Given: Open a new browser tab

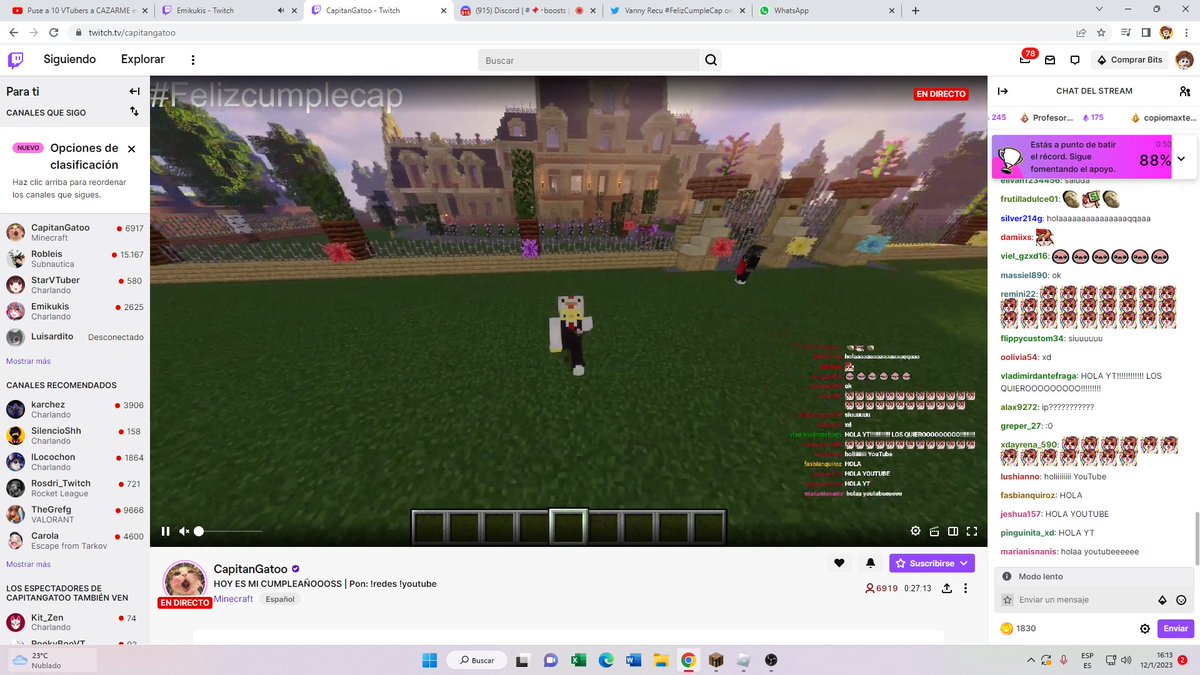Looking at the screenshot, I should 915,10.
